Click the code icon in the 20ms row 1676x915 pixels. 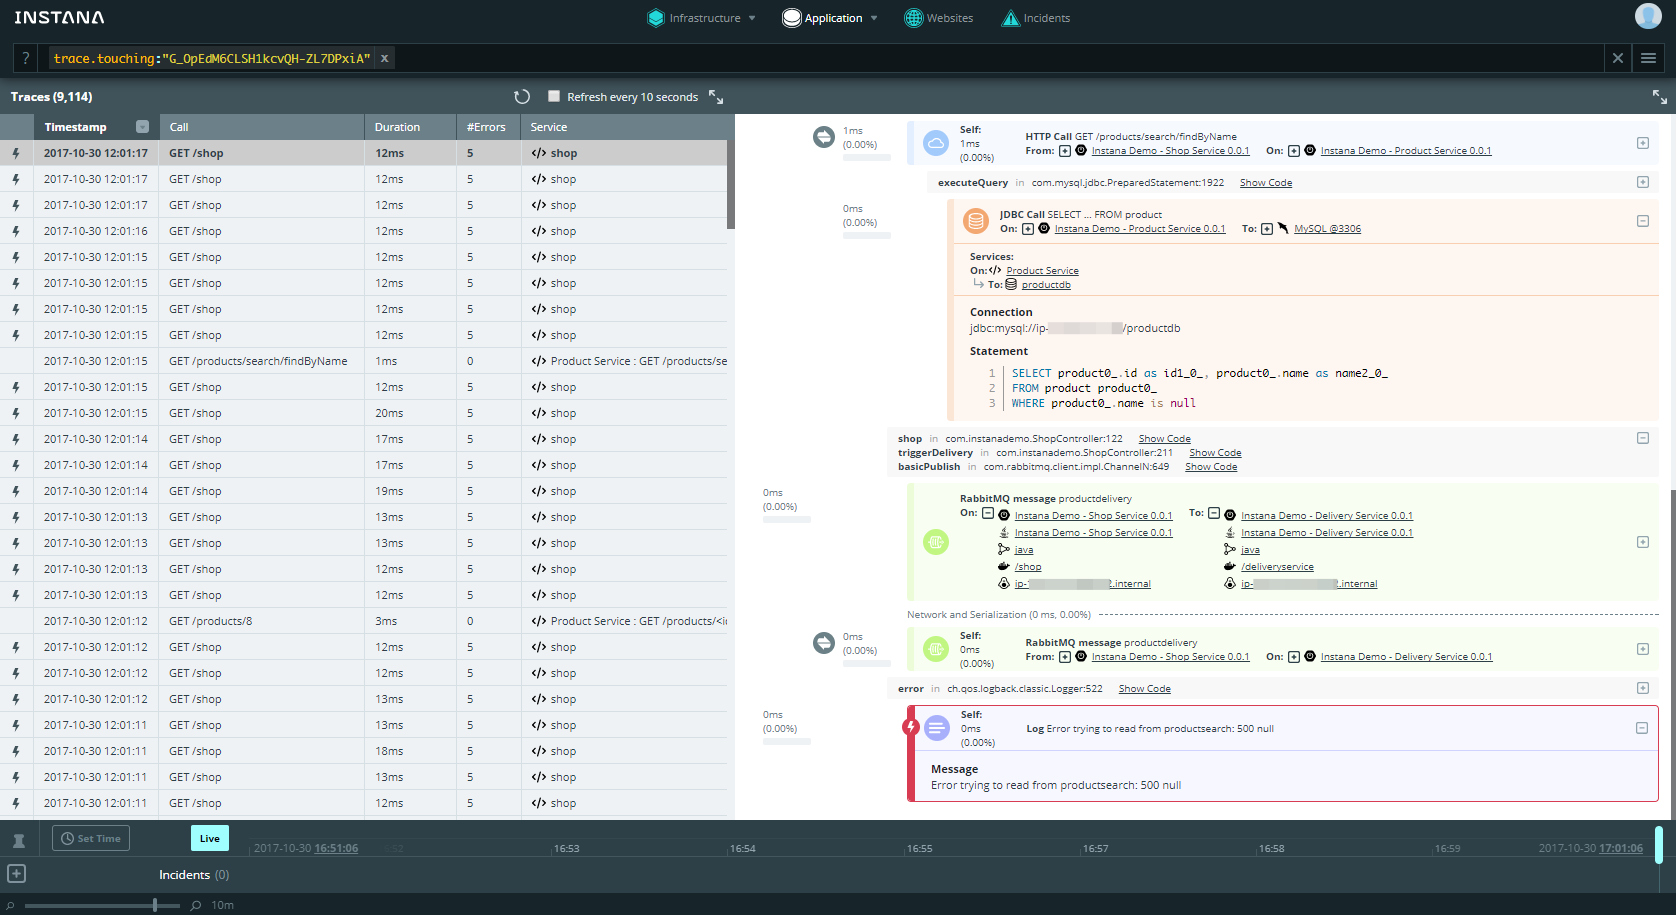pos(539,413)
